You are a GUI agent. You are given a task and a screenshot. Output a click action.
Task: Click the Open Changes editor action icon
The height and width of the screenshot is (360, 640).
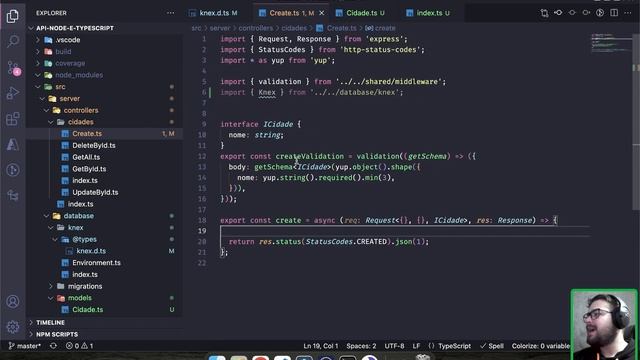click(x=544, y=13)
